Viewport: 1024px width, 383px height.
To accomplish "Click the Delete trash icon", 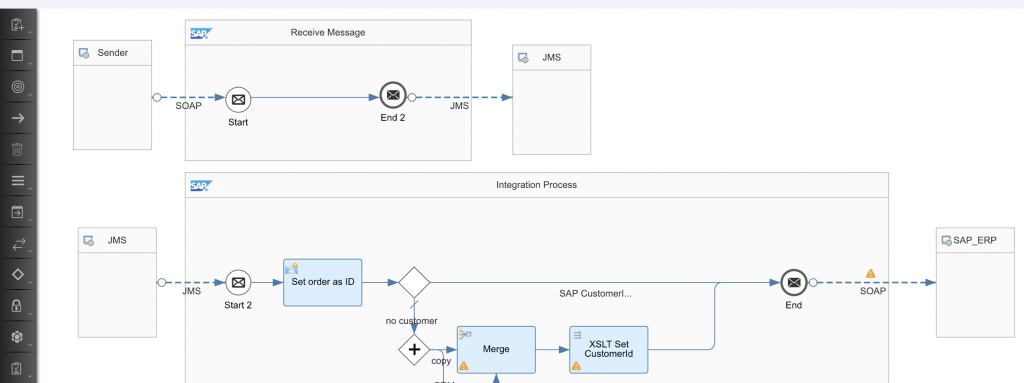I will 18,150.
